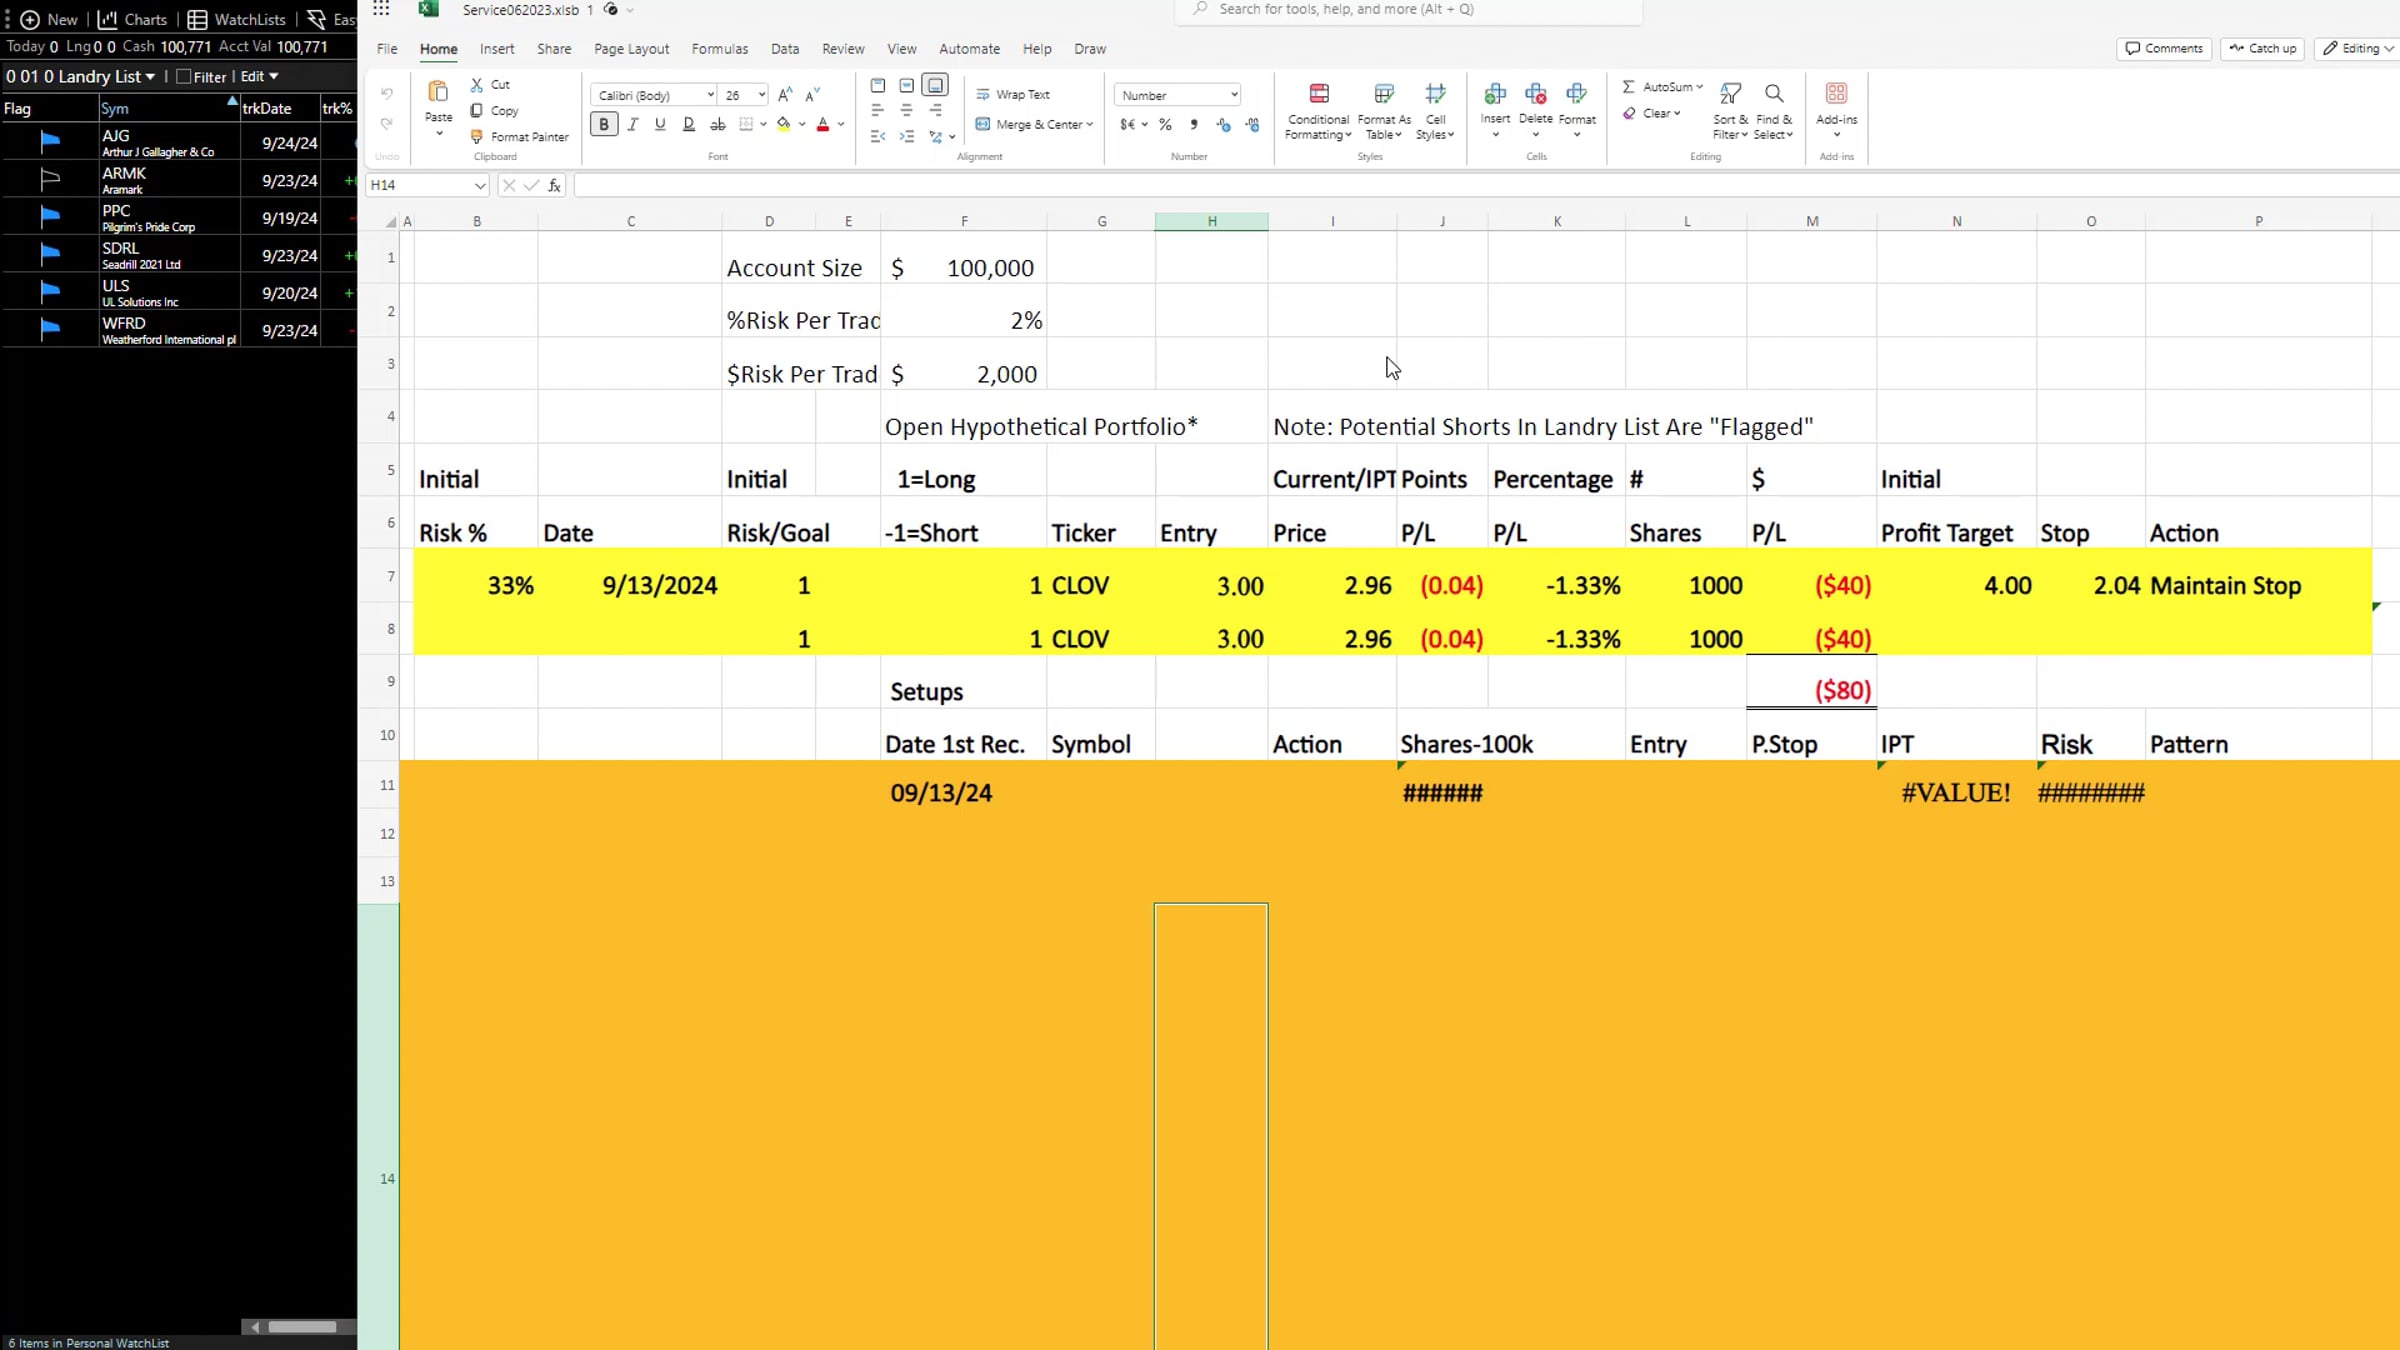Image resolution: width=2400 pixels, height=1350 pixels.
Task: Click the Paste clipboard icon
Action: [438, 93]
